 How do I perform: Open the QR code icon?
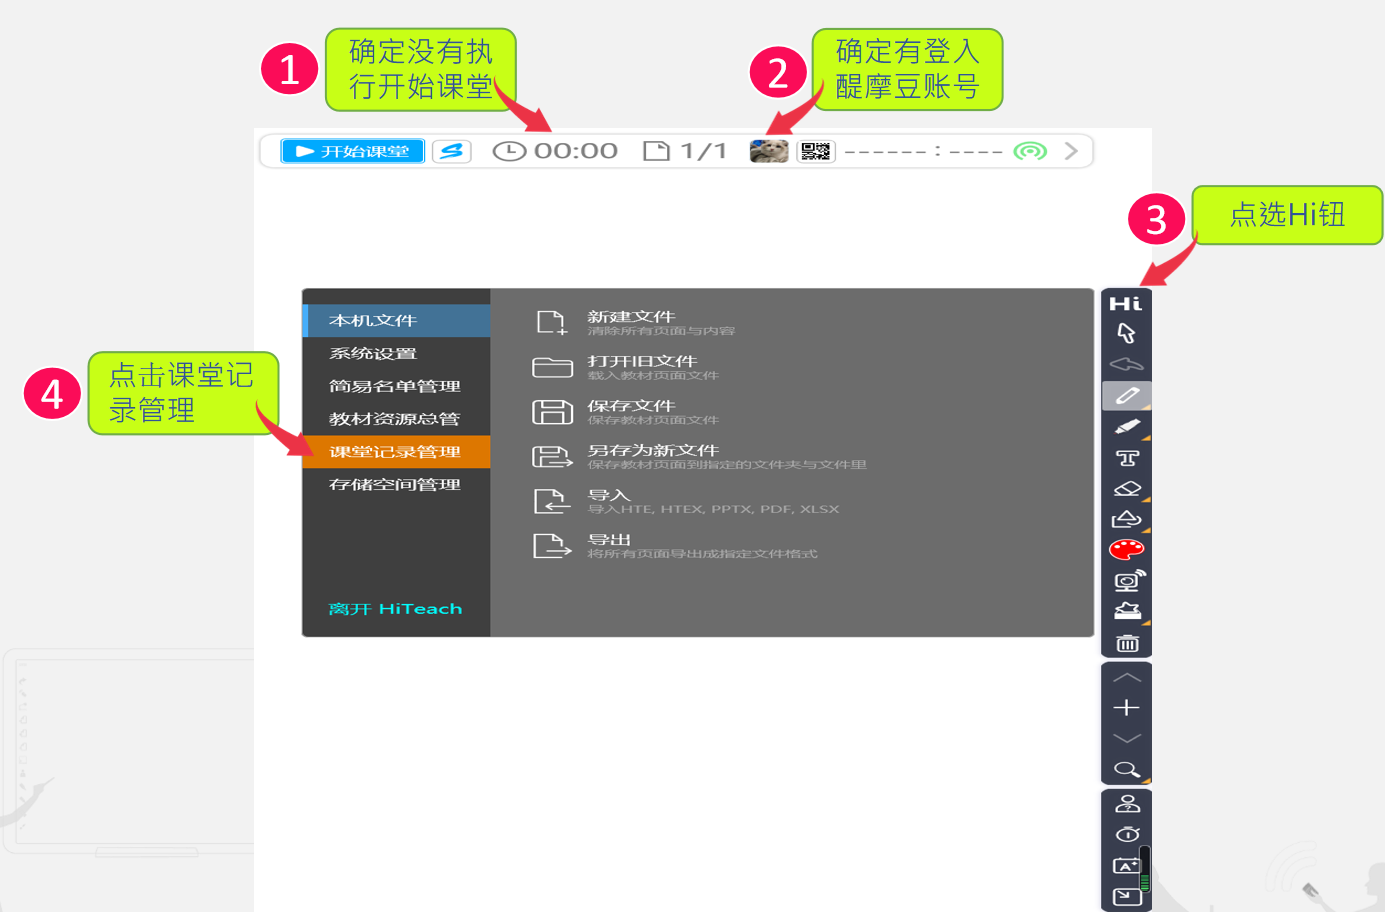tap(815, 151)
